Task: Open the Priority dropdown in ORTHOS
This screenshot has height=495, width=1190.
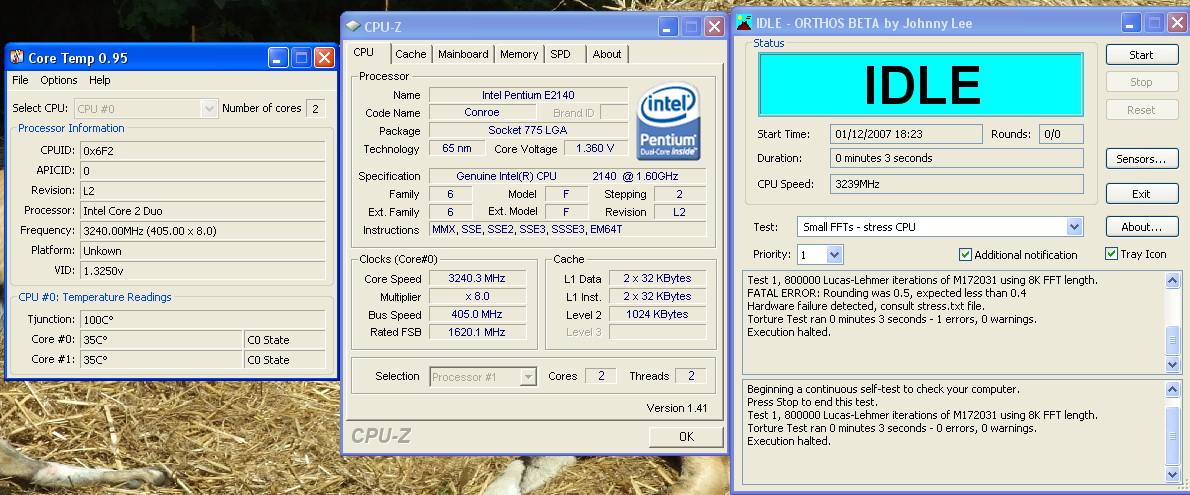Action: point(835,254)
